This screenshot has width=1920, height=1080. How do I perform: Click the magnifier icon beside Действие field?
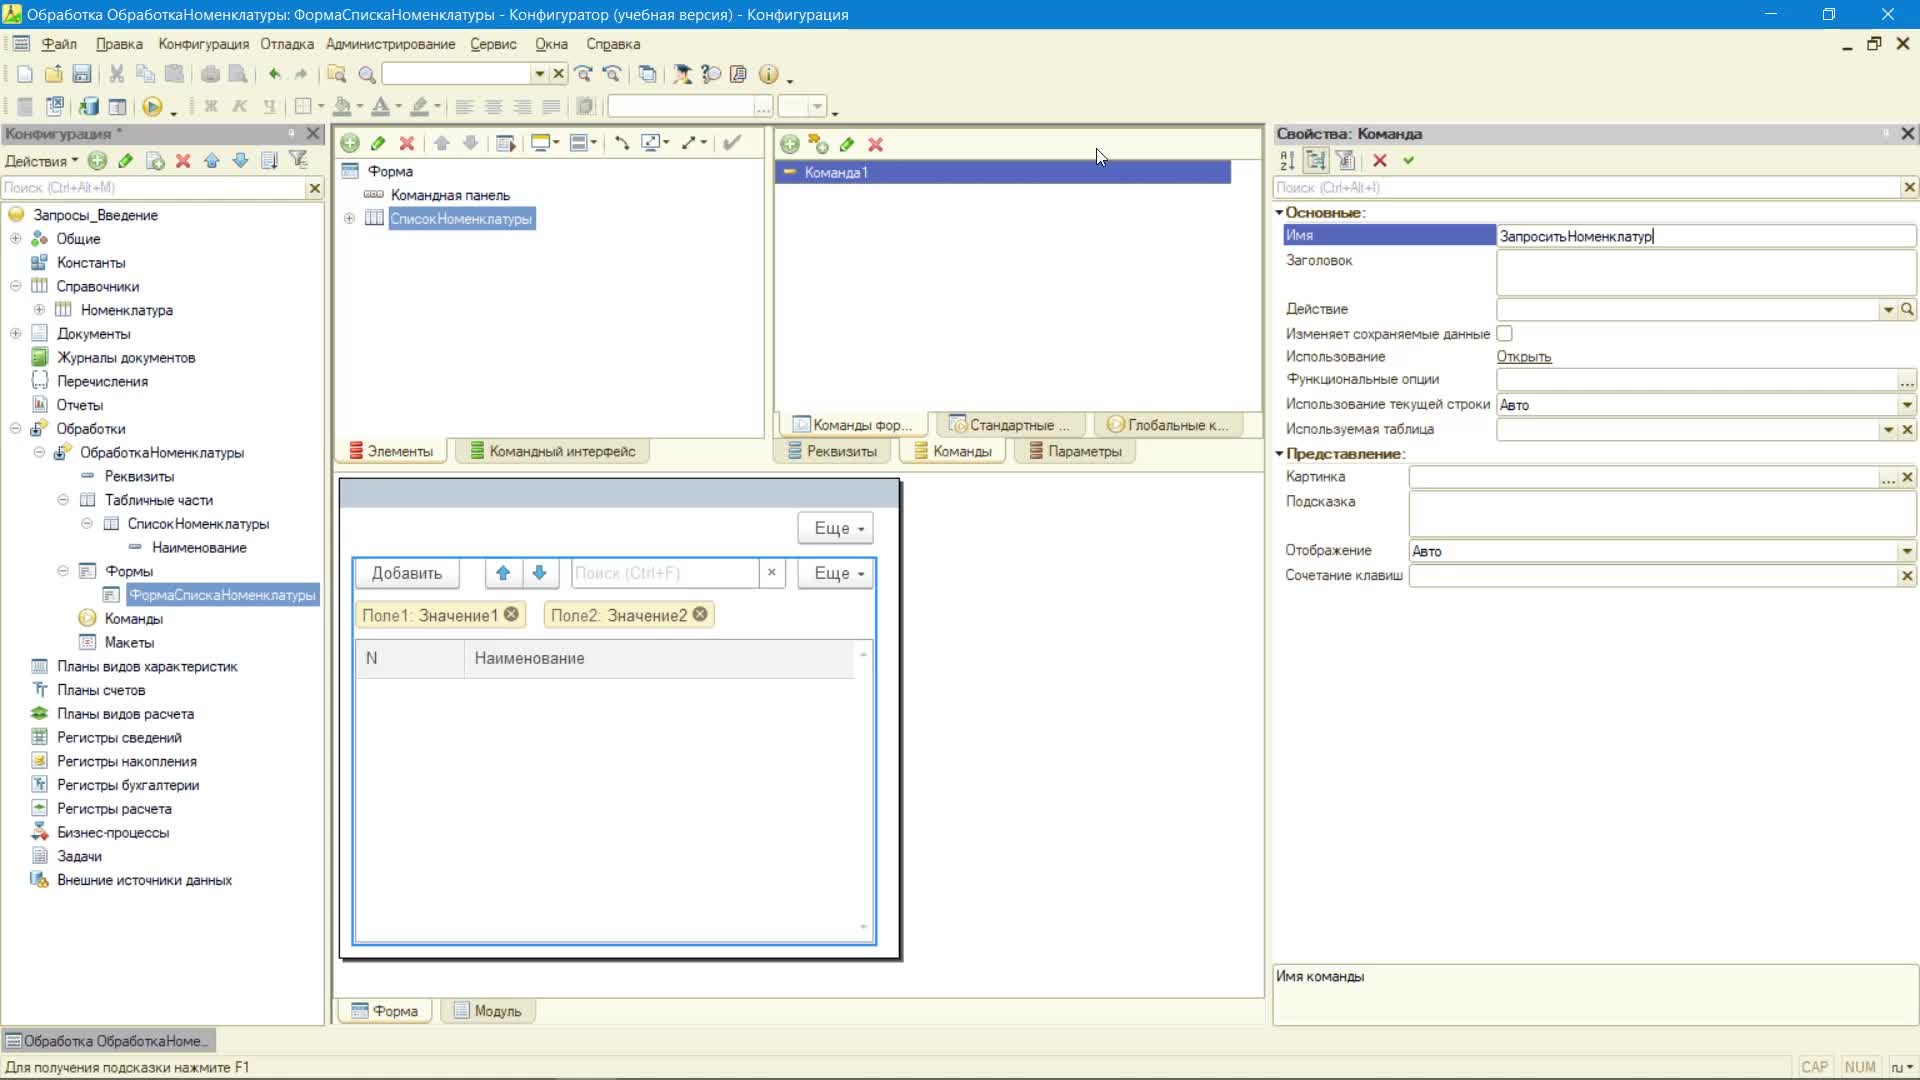pos(1907,309)
